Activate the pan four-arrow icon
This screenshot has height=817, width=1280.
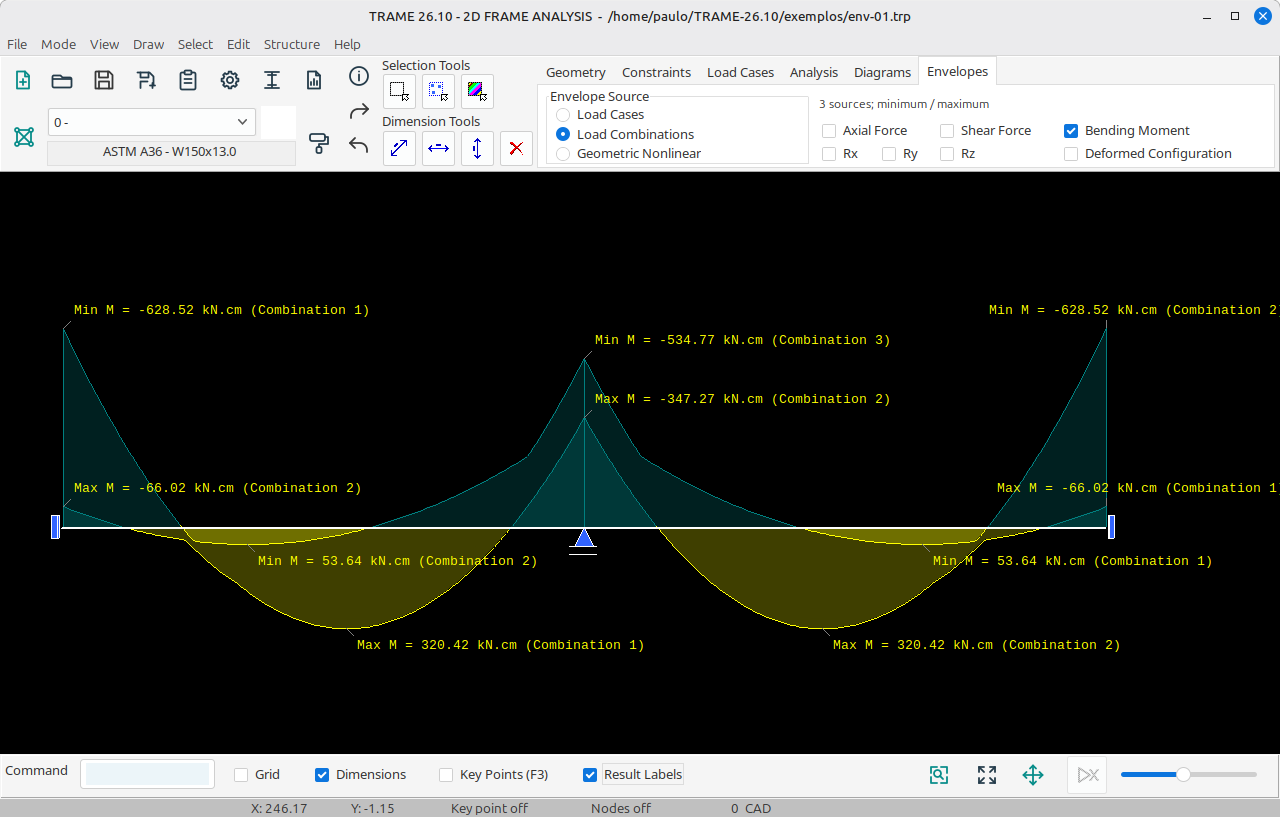[x=1033, y=775]
